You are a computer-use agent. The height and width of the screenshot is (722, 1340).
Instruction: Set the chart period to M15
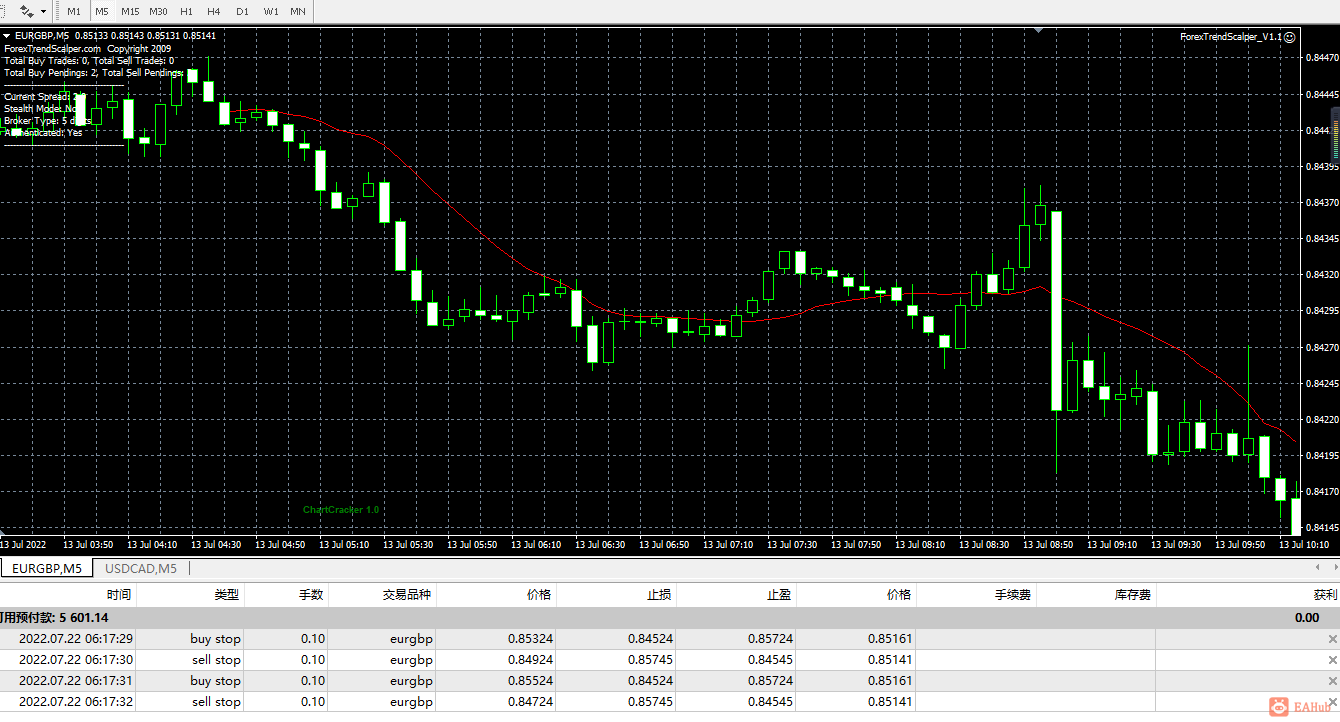click(130, 11)
